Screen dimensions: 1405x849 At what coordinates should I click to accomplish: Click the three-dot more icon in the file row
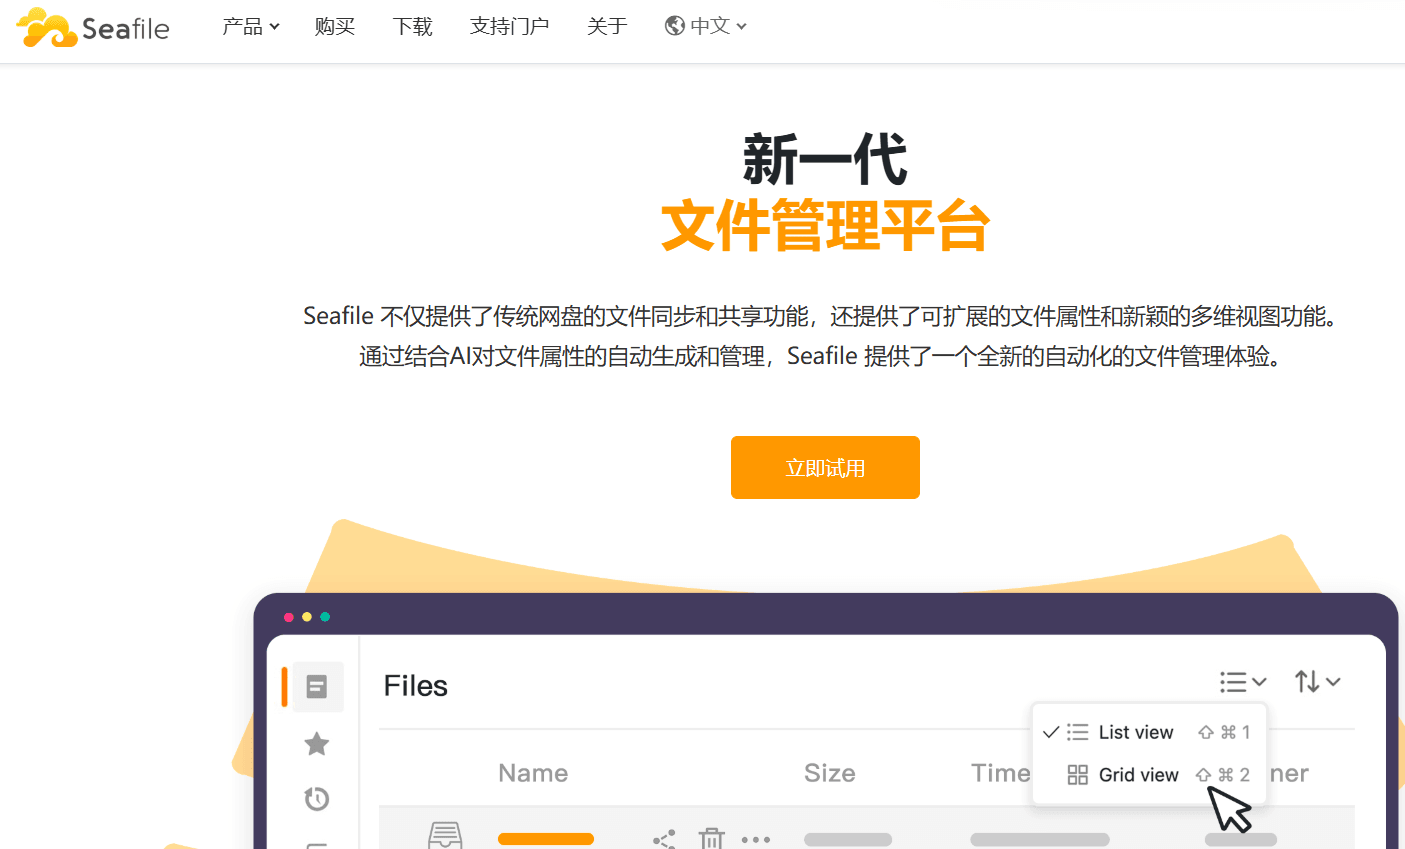point(756,840)
